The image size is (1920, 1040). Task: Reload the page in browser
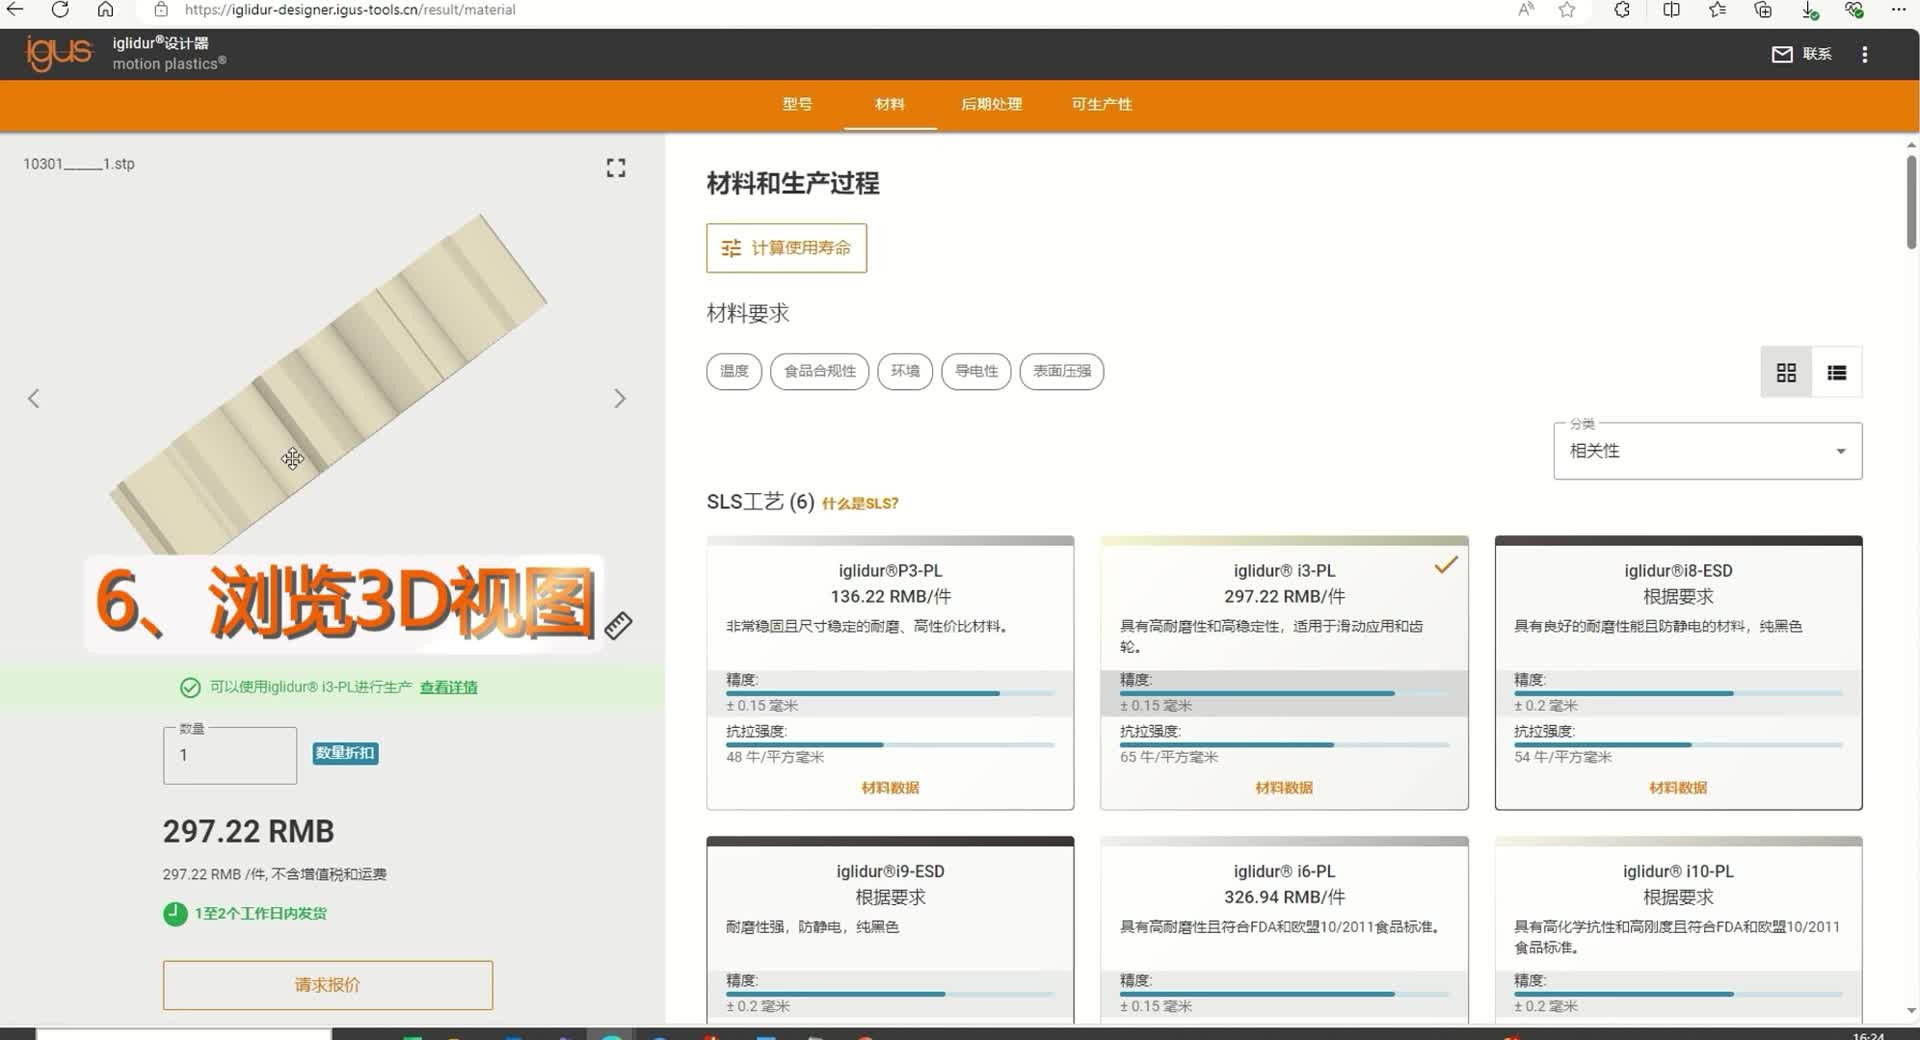(60, 10)
